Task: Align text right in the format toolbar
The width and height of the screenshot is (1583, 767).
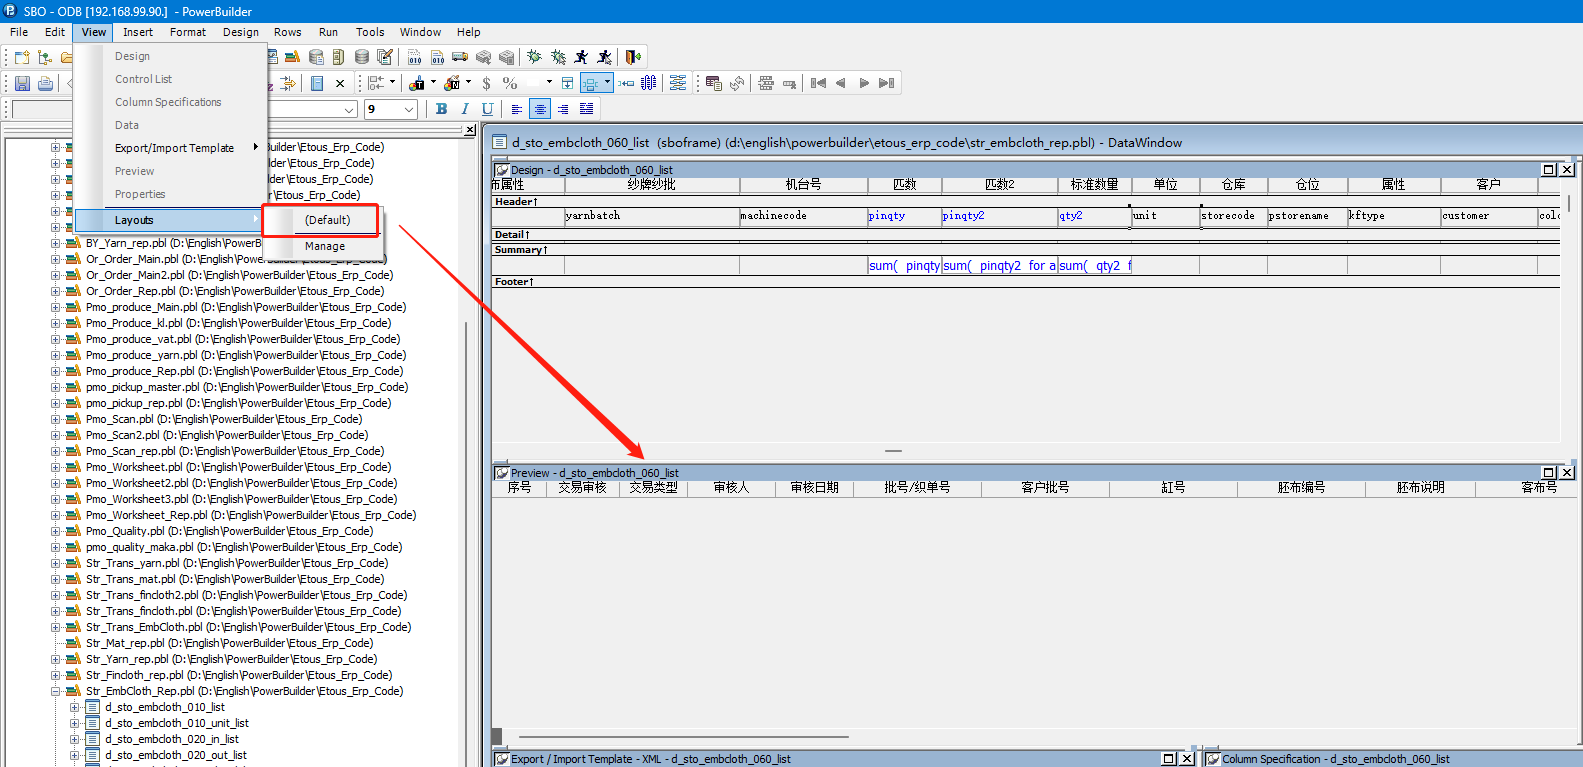Action: coord(563,109)
